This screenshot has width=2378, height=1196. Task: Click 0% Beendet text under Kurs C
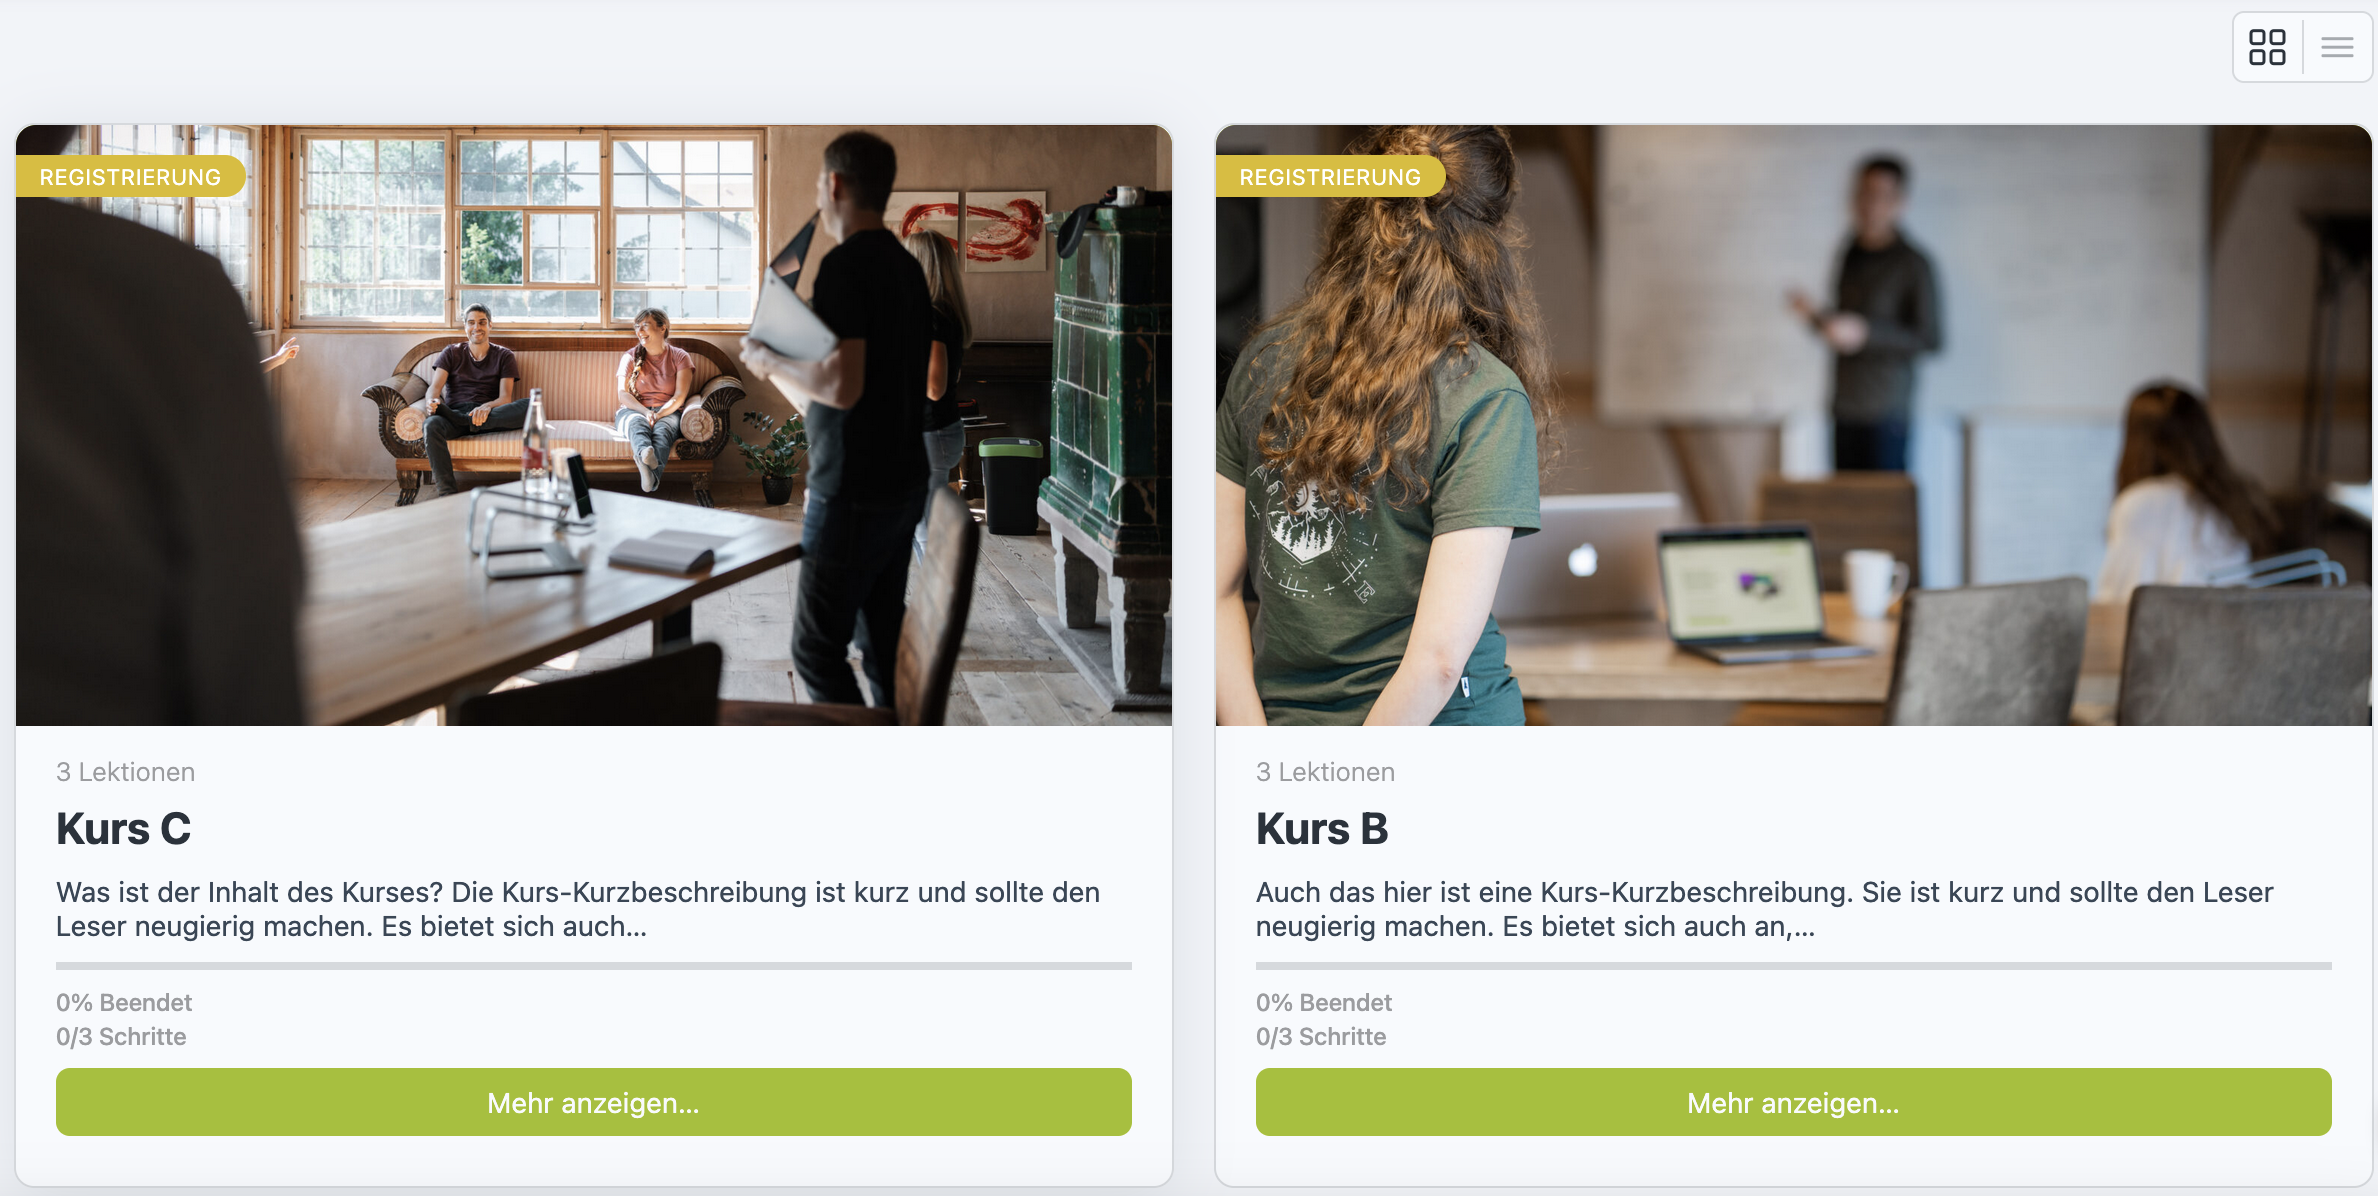124,1003
